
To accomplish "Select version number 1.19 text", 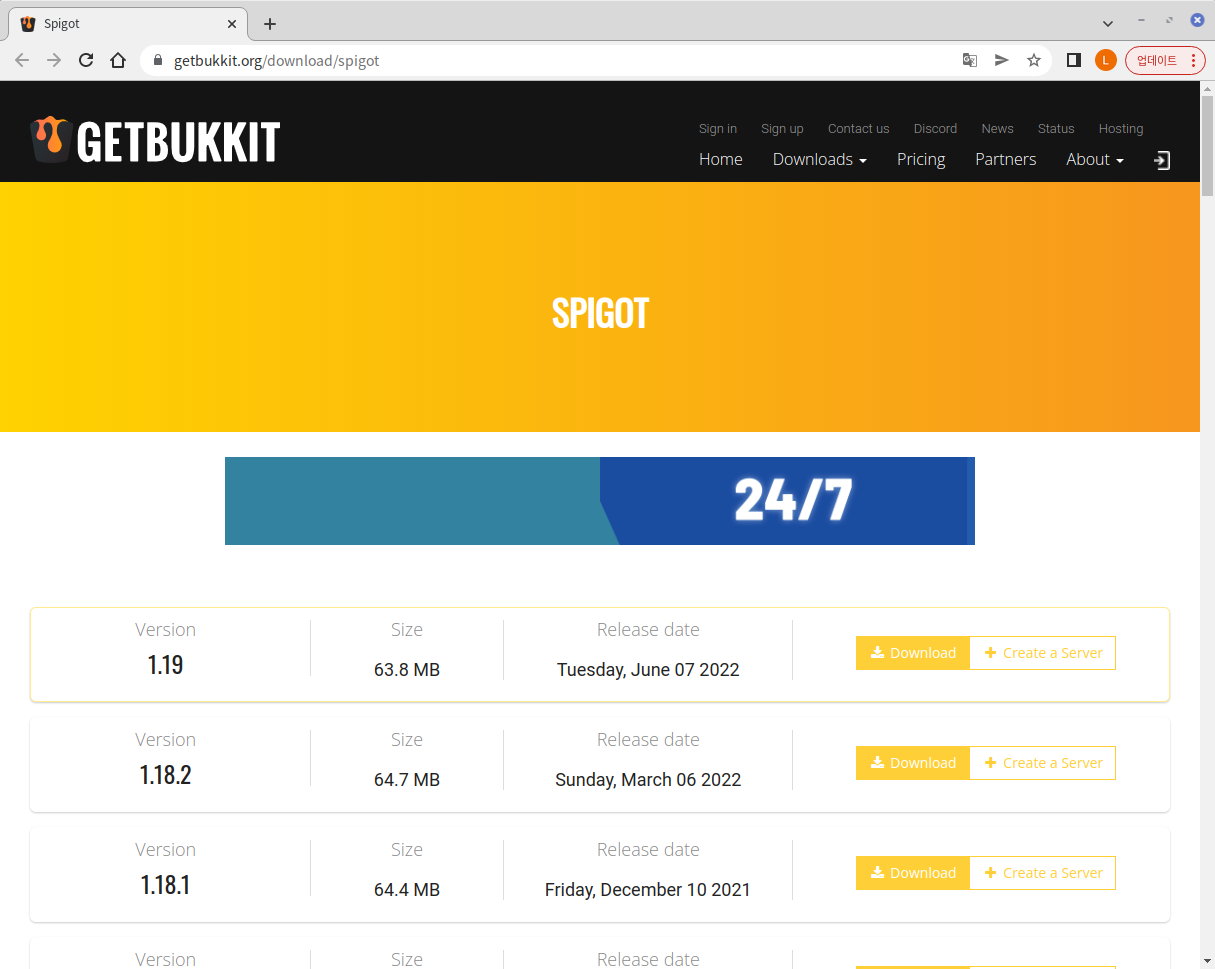I will coord(165,665).
